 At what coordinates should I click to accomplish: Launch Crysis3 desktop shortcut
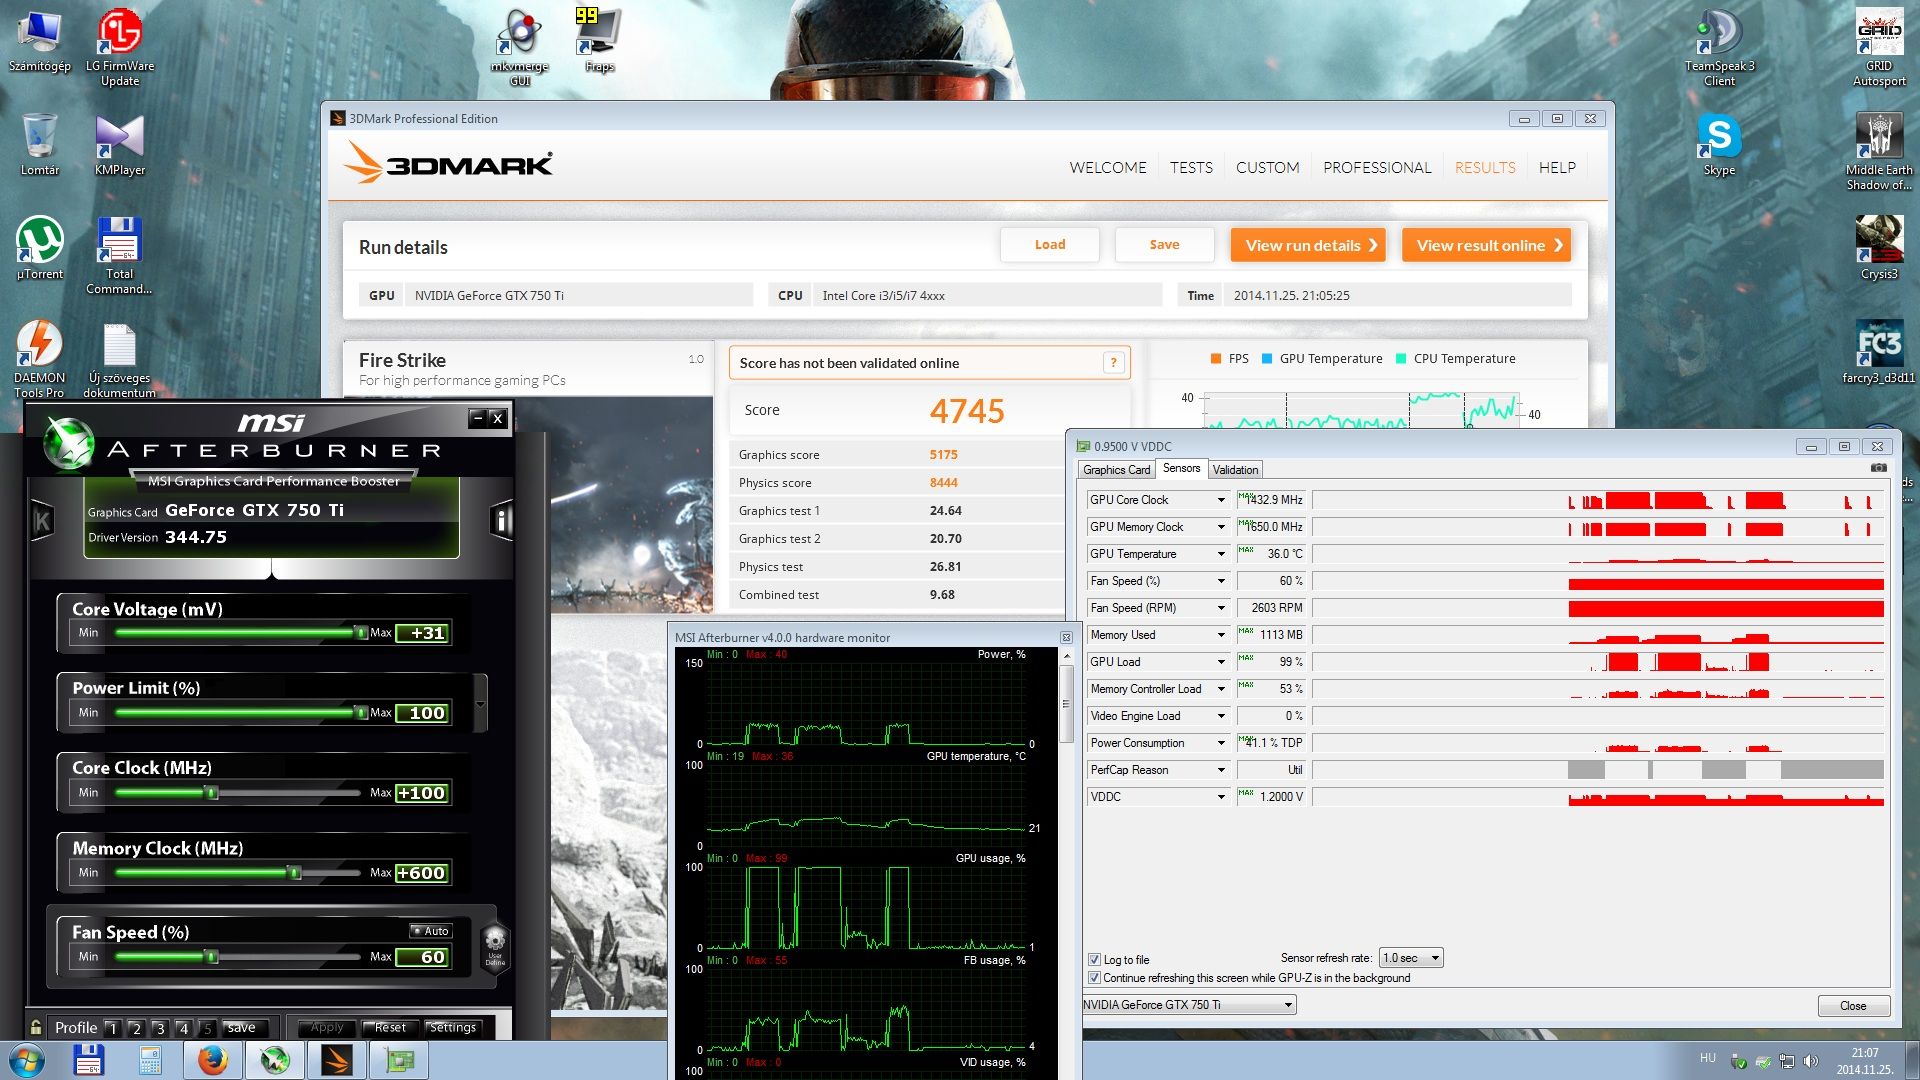coord(1879,248)
